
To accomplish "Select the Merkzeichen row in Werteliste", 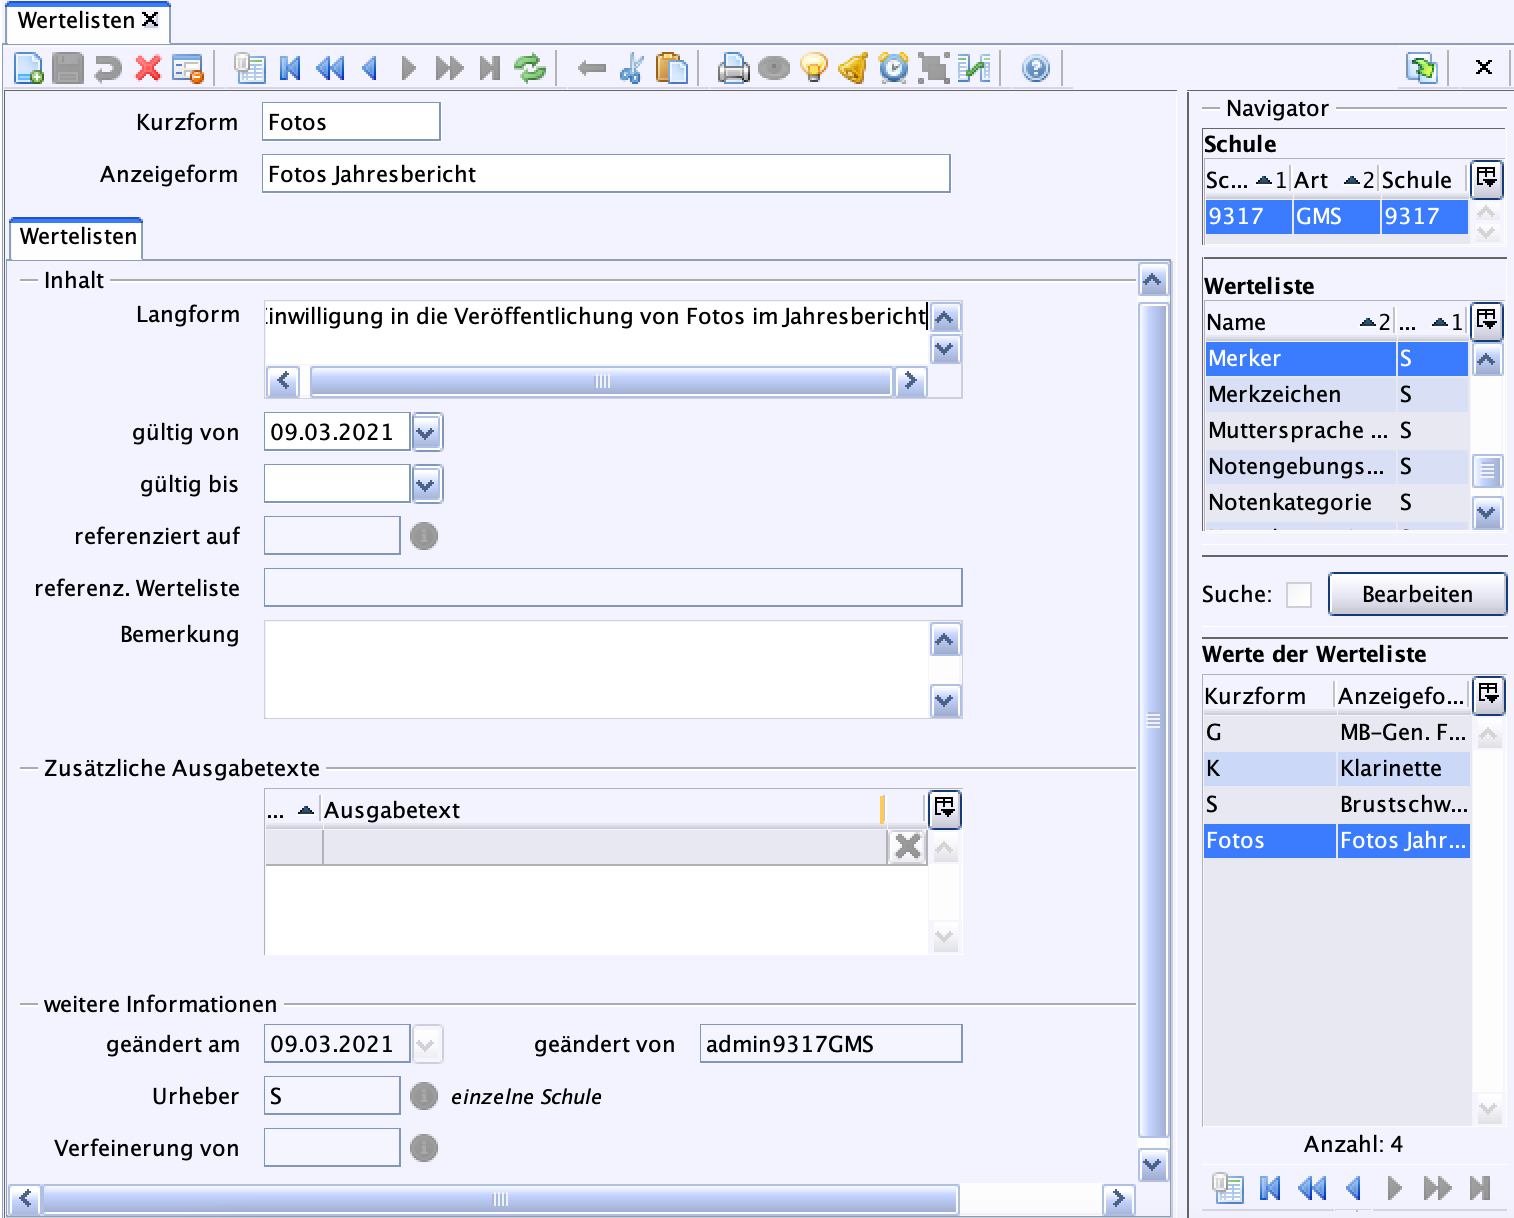I will (1336, 394).
